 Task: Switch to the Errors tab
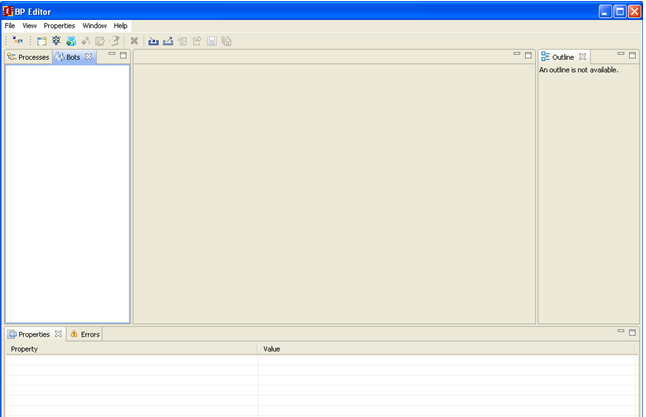click(x=85, y=334)
